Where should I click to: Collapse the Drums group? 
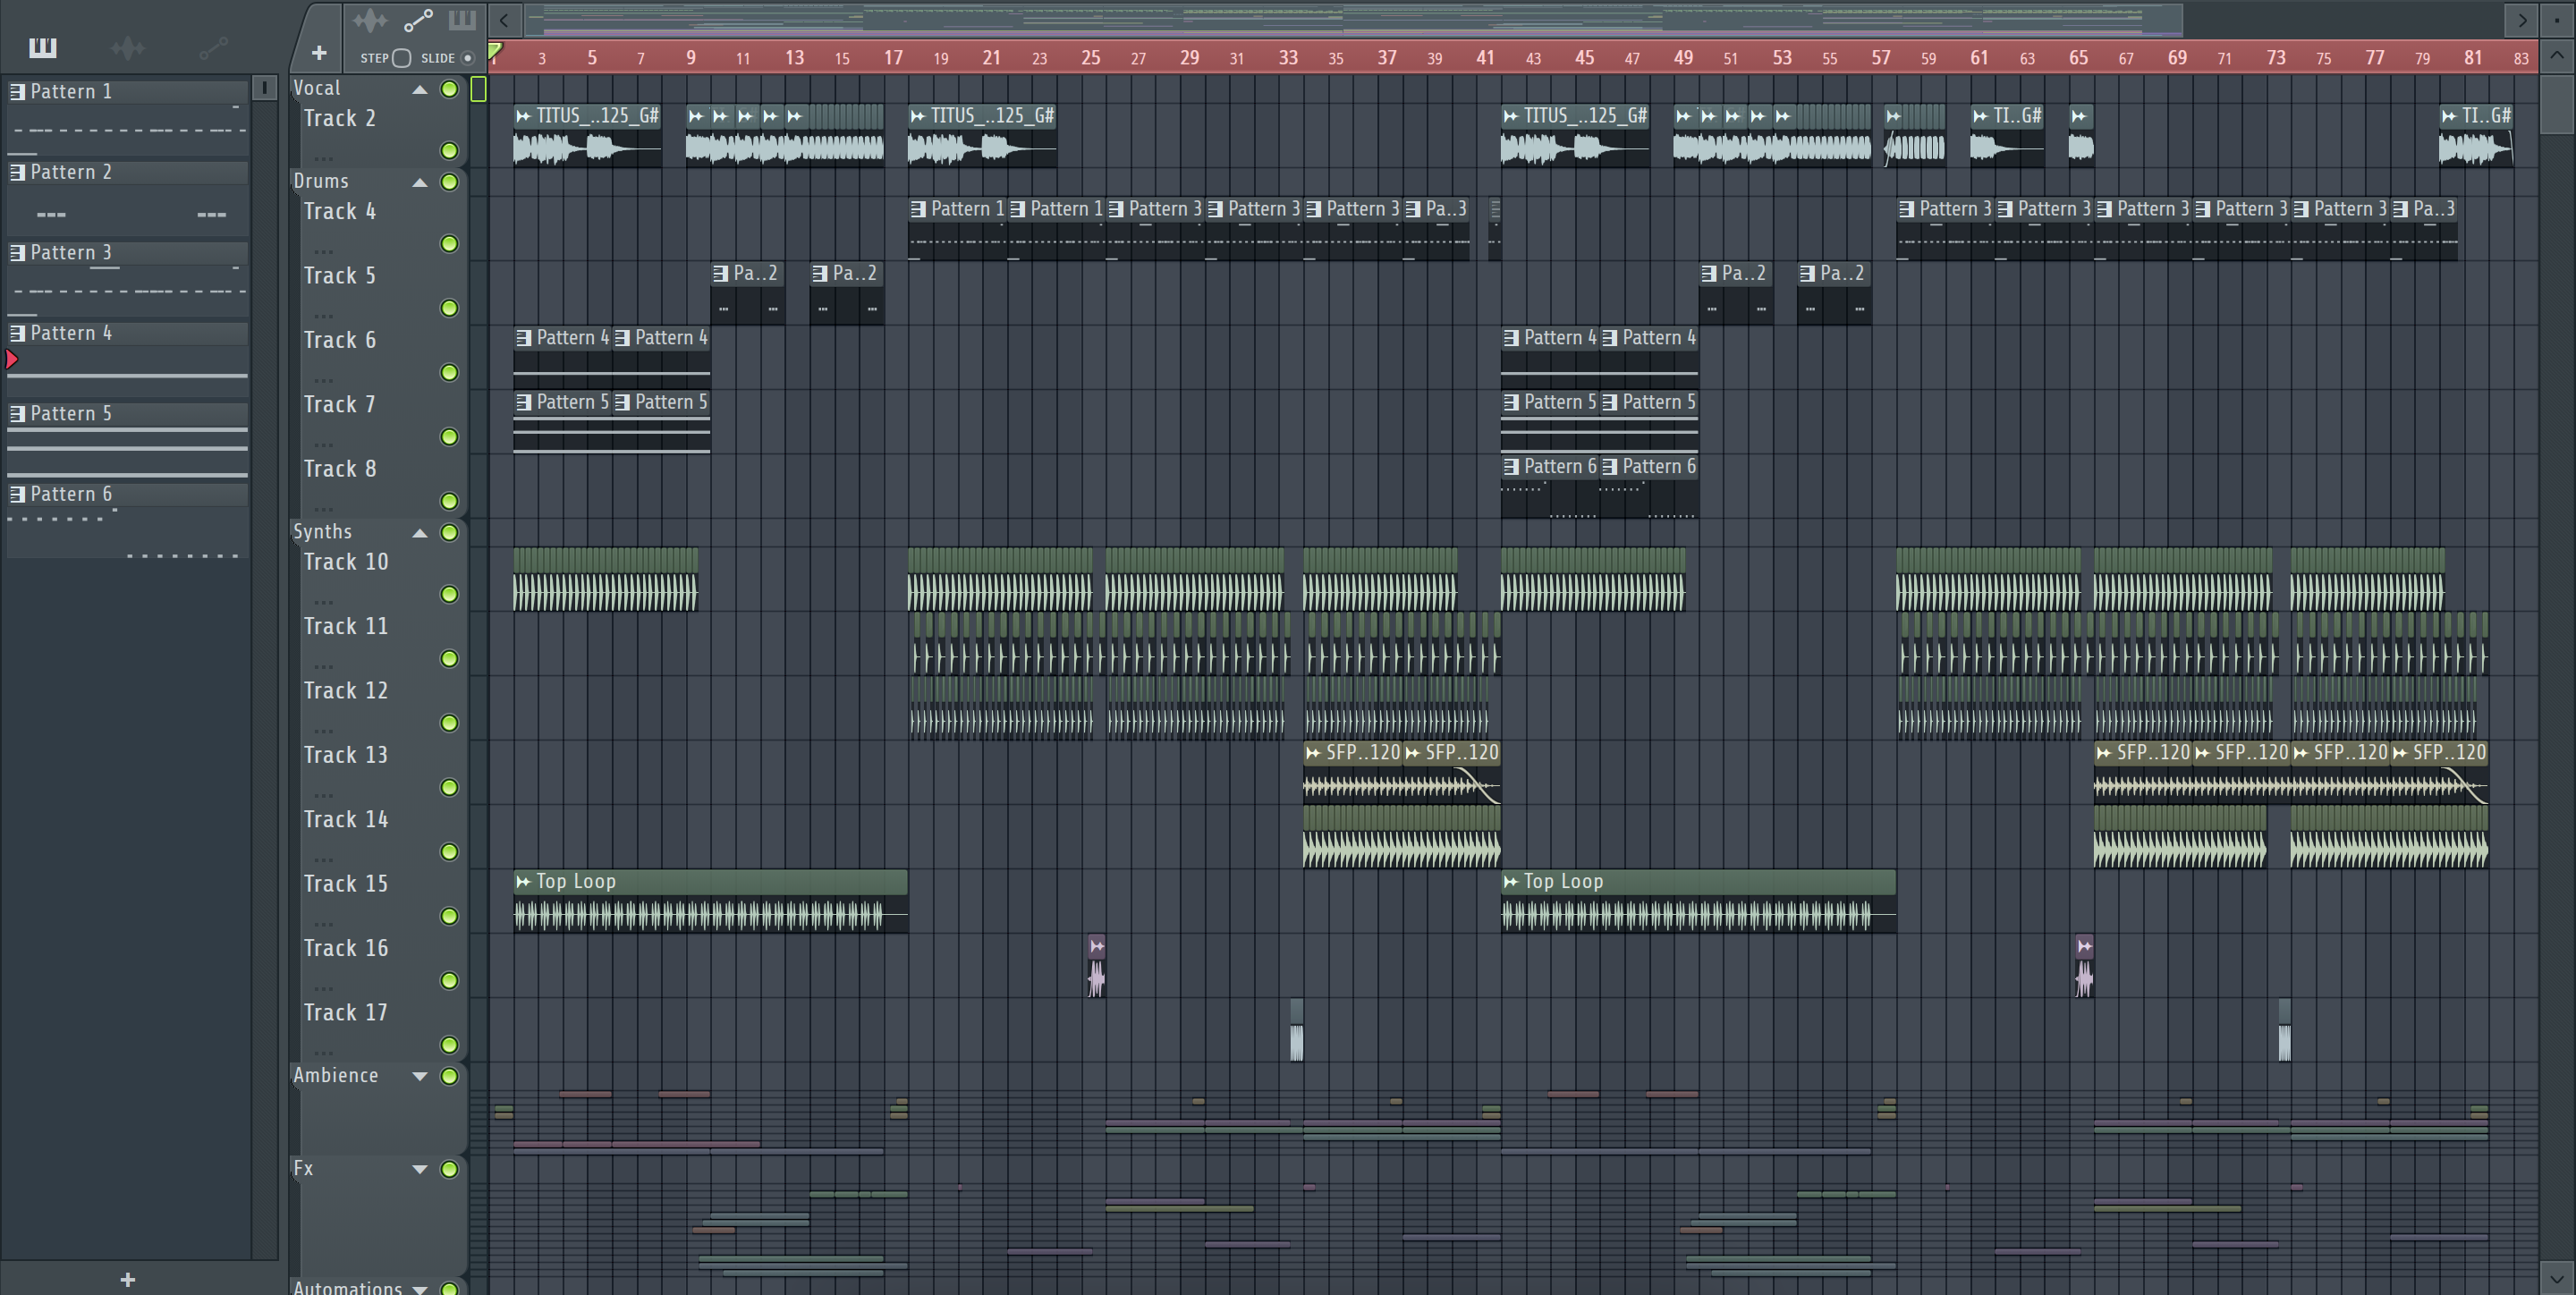point(420,182)
